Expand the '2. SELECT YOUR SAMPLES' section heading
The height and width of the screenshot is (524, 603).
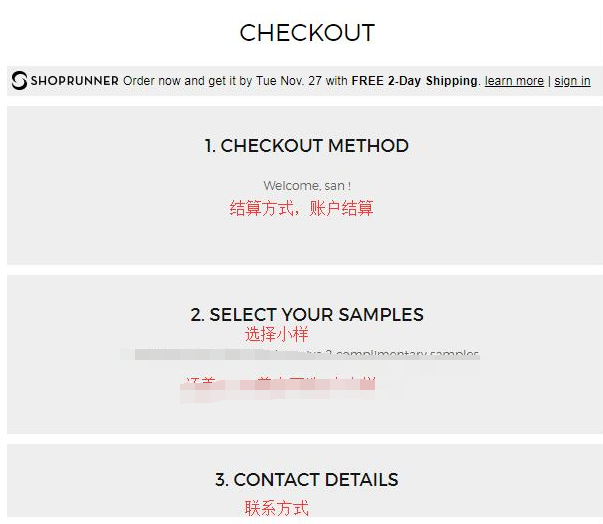click(306, 315)
